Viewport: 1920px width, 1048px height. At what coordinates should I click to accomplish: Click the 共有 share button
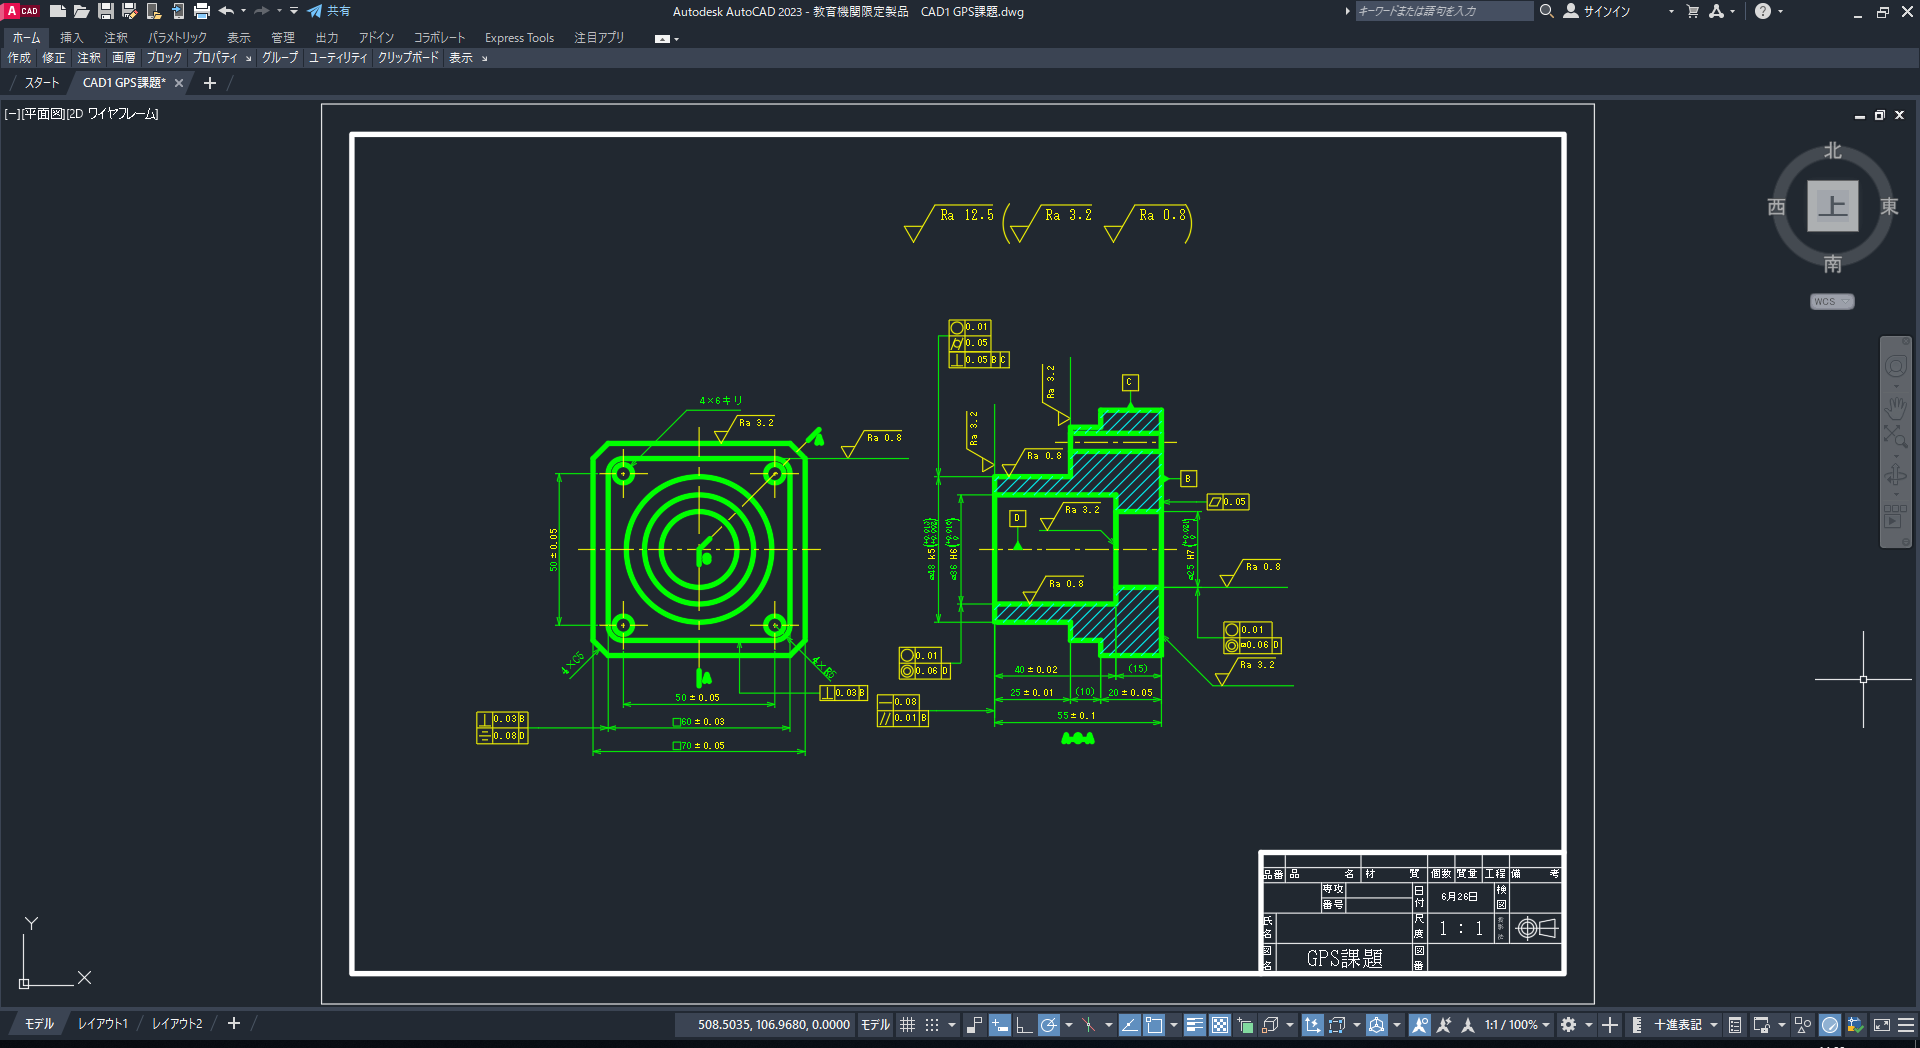click(x=329, y=11)
